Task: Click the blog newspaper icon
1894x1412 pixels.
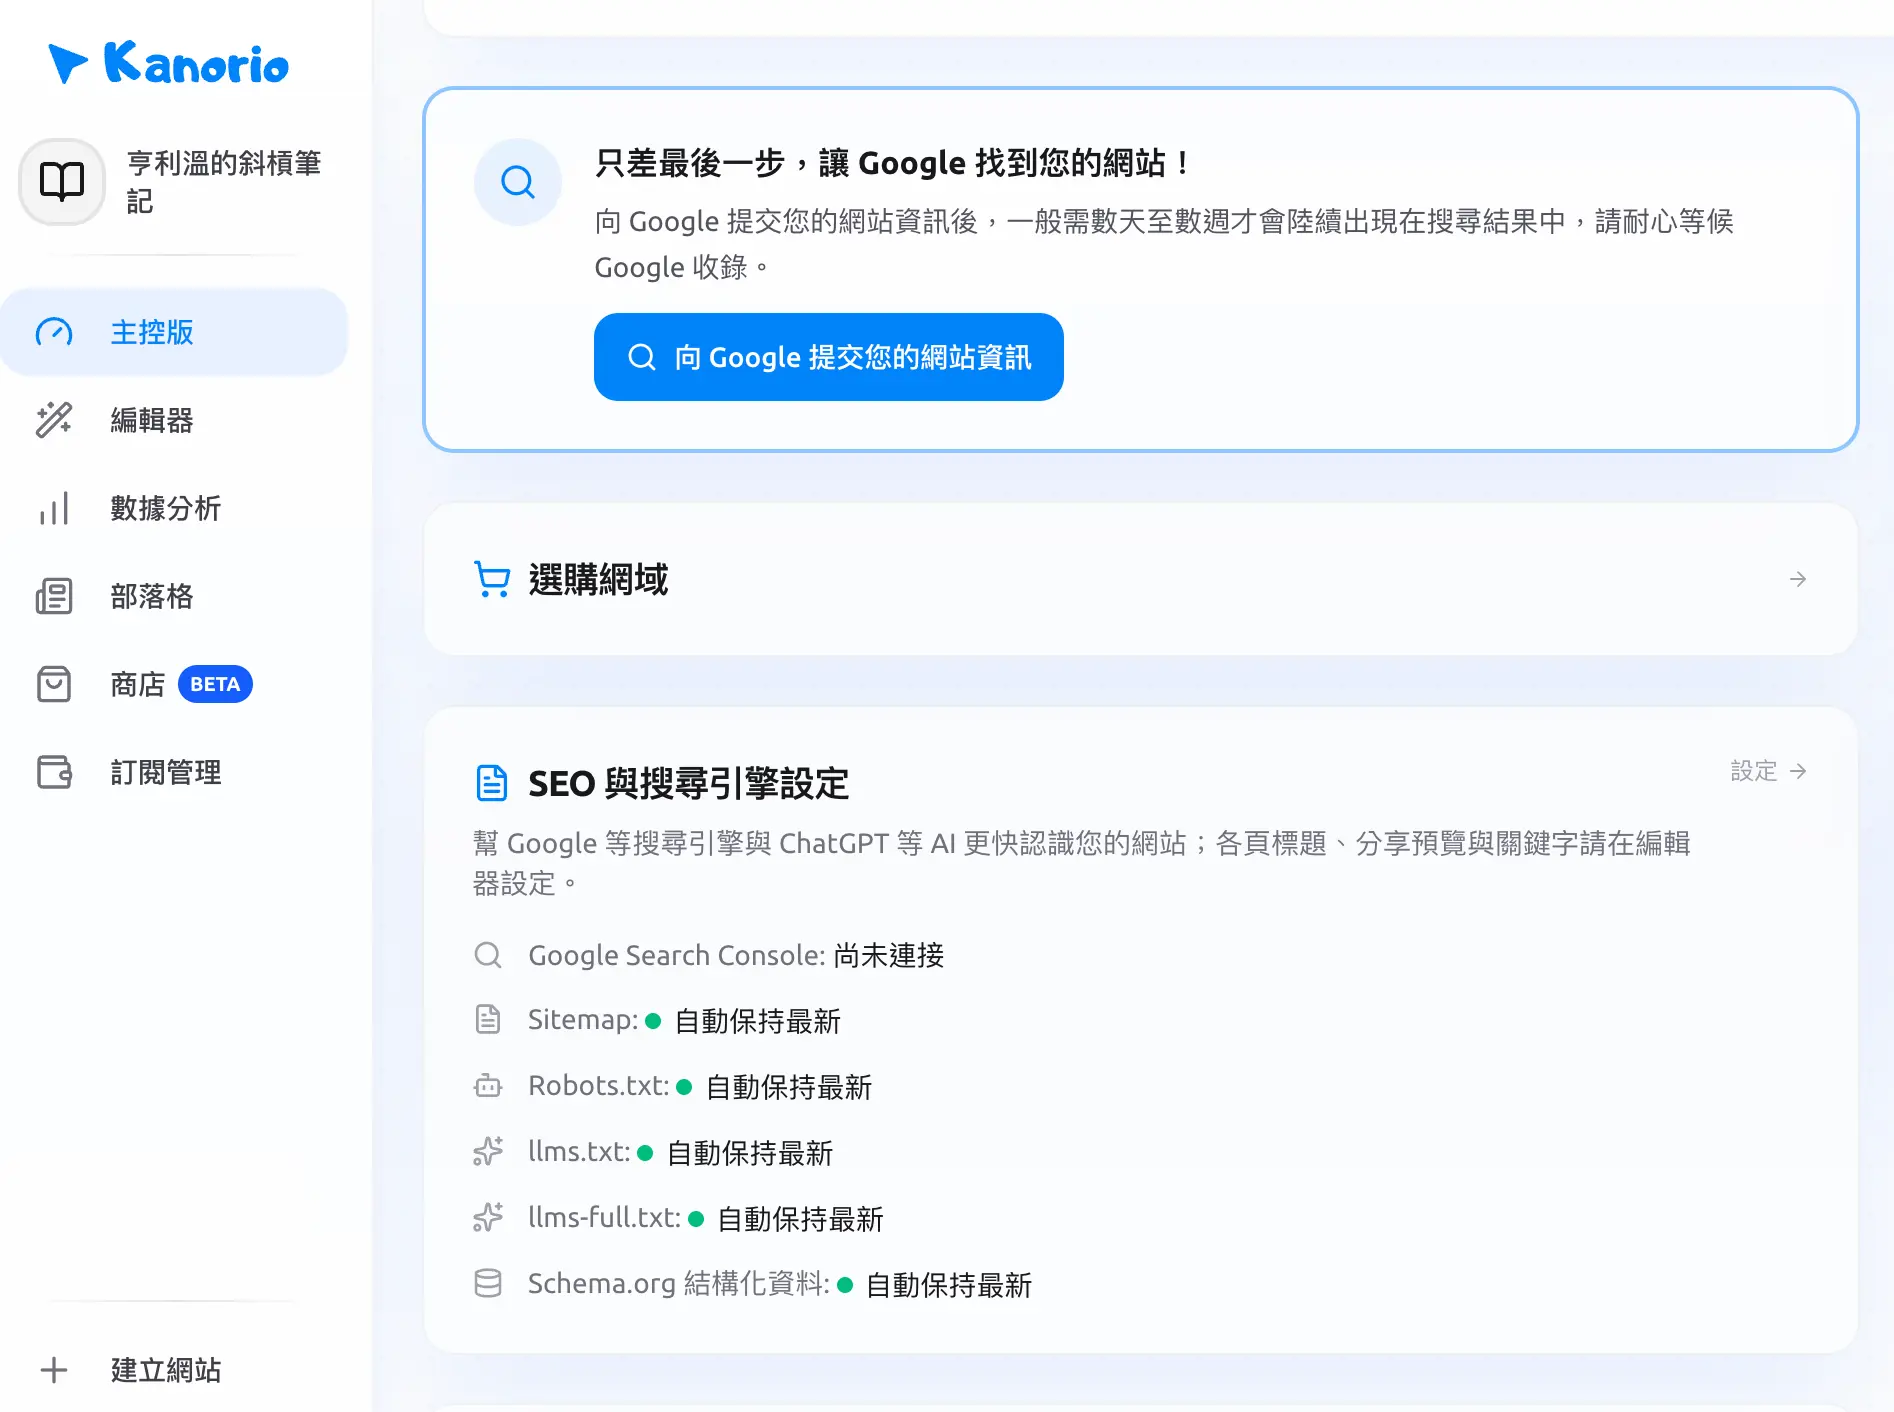Action: pyautogui.click(x=54, y=596)
